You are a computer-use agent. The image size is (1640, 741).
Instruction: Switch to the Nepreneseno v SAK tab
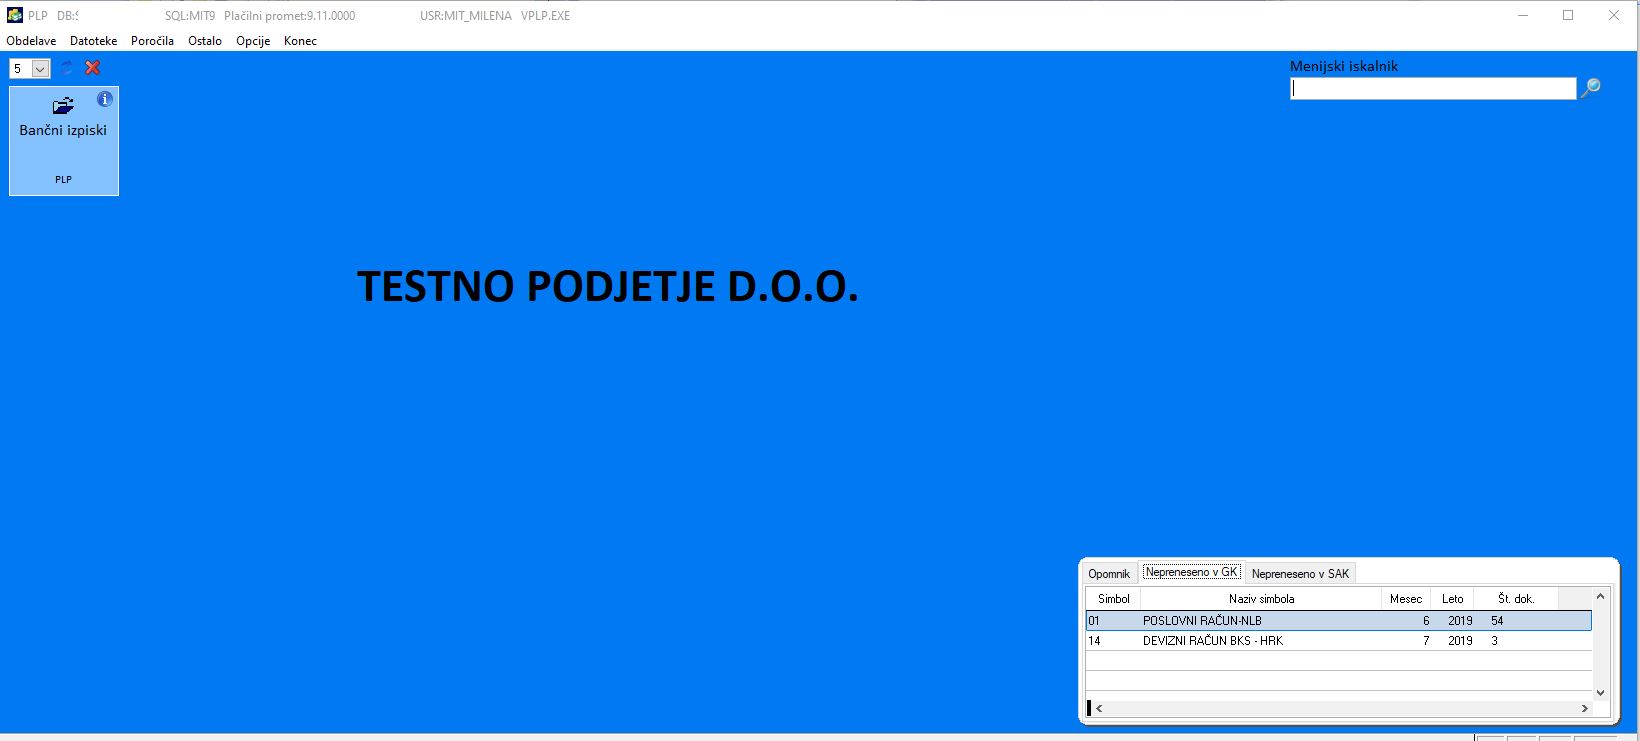click(x=1300, y=573)
